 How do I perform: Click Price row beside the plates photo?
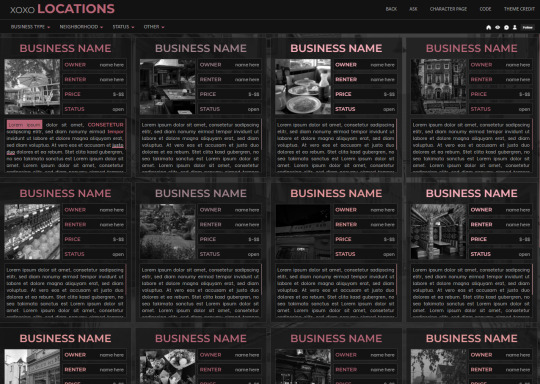(x=365, y=94)
